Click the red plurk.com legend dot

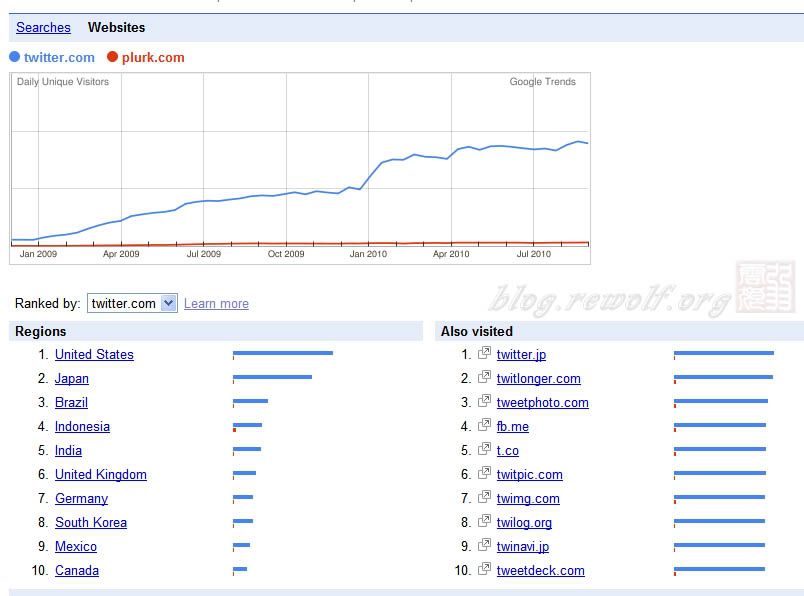pyautogui.click(x=112, y=57)
